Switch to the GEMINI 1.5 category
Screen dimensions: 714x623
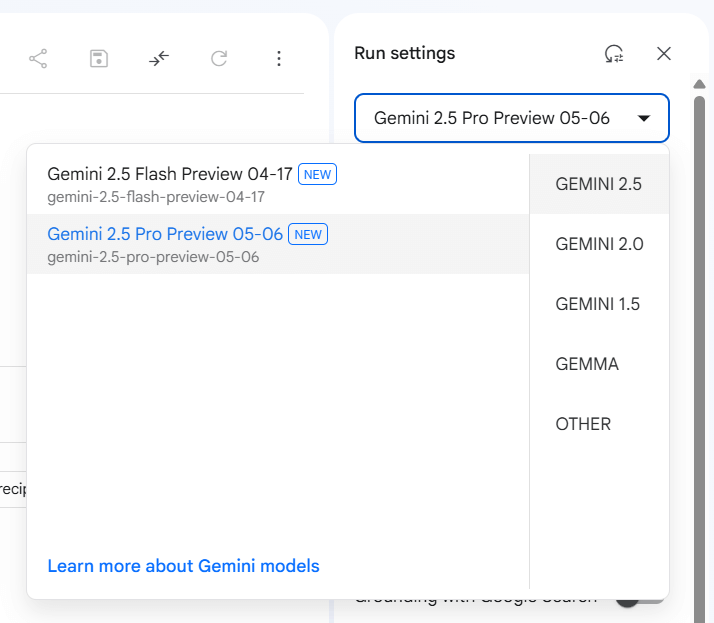(x=599, y=304)
